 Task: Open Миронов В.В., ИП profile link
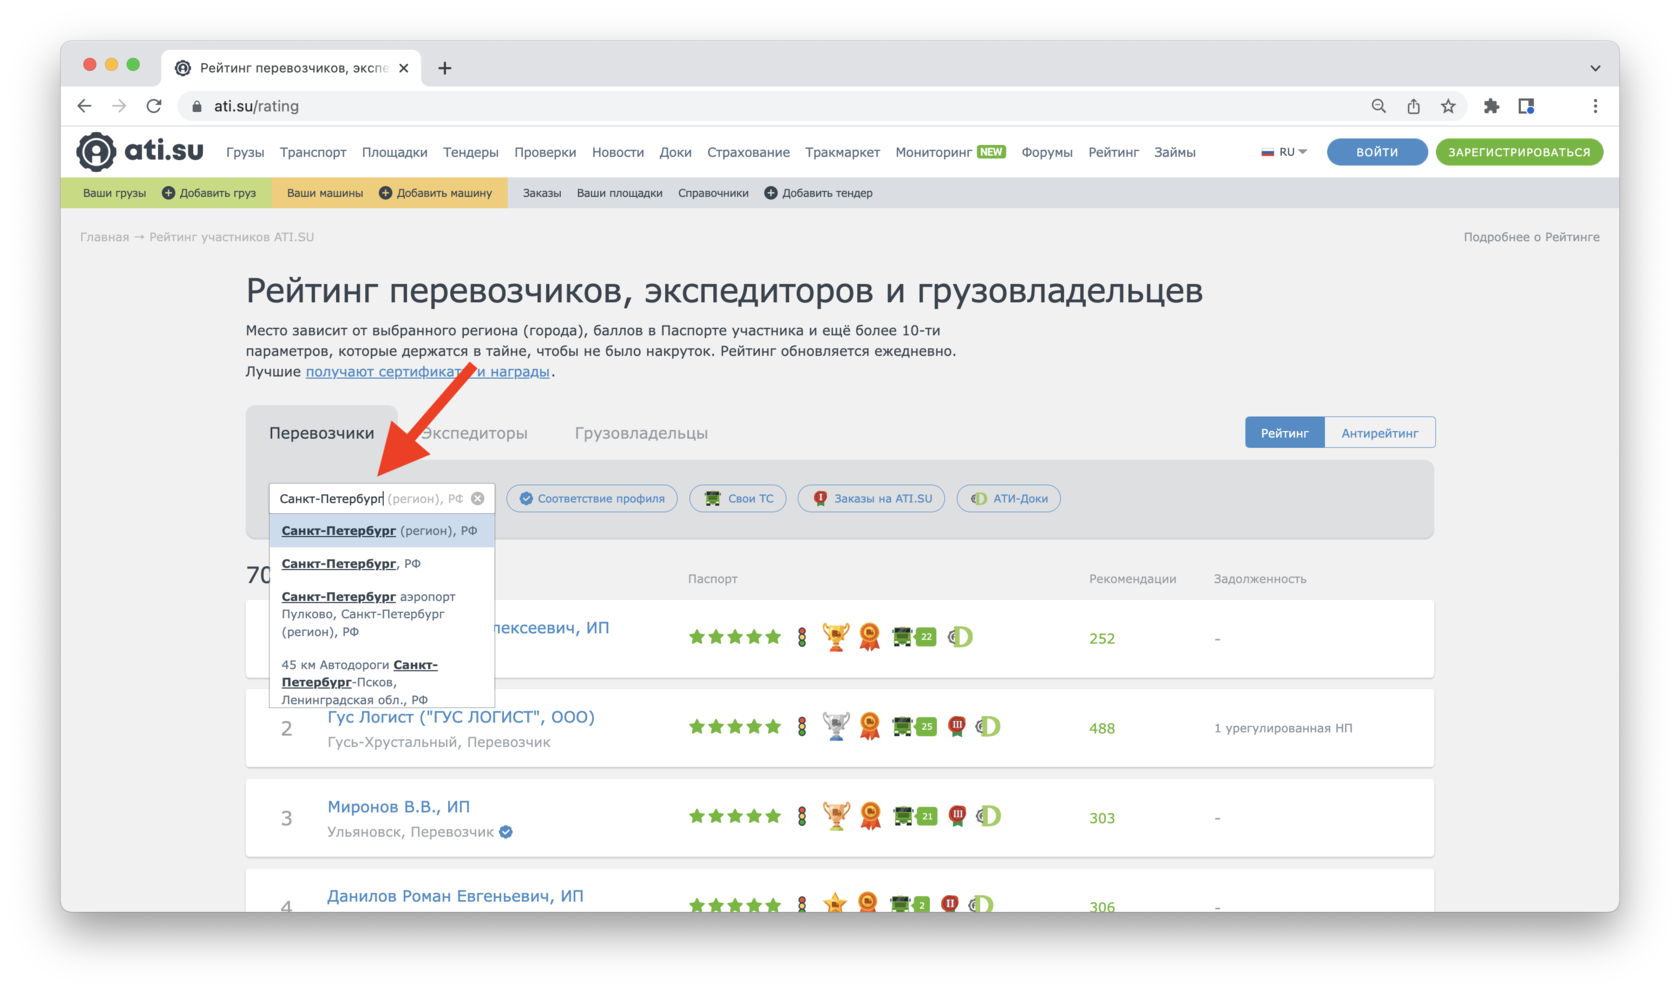click(398, 806)
